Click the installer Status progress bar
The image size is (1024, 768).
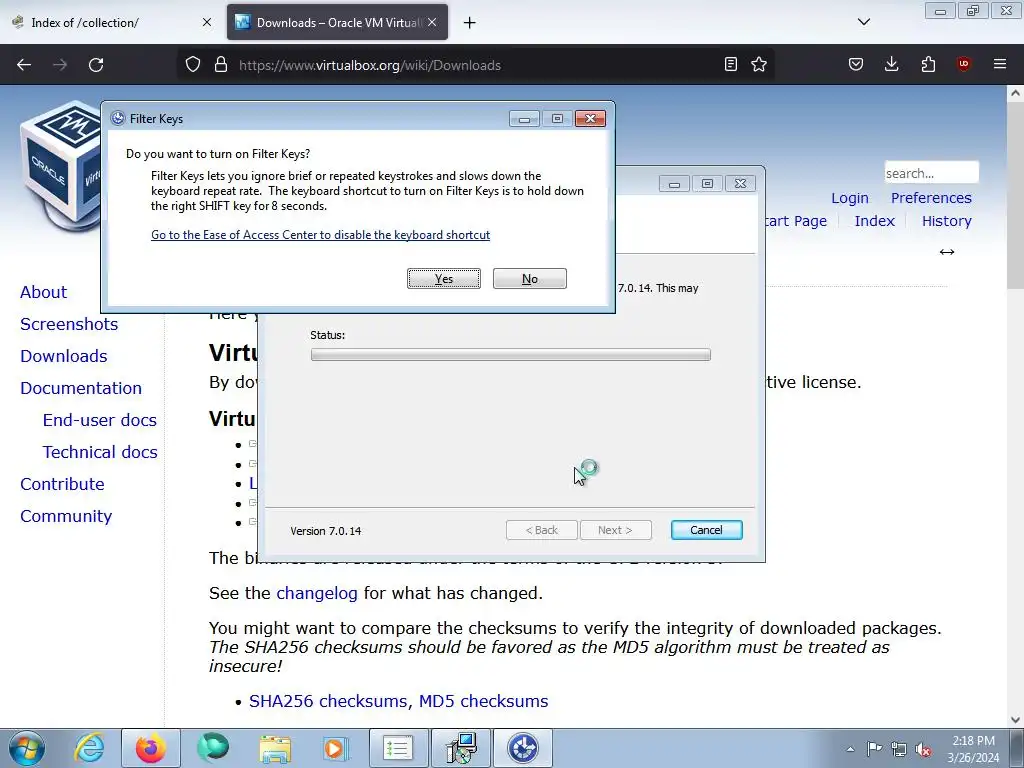click(511, 355)
